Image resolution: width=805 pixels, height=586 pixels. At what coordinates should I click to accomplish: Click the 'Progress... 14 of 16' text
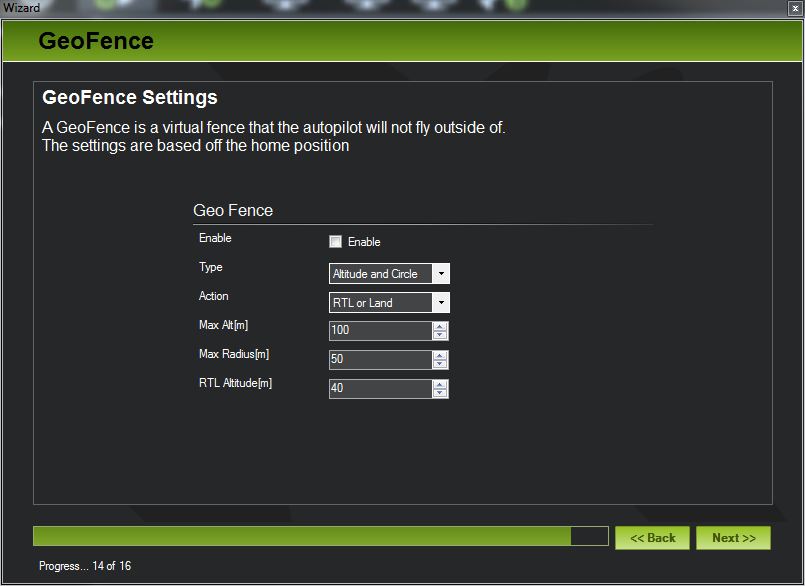coord(85,566)
